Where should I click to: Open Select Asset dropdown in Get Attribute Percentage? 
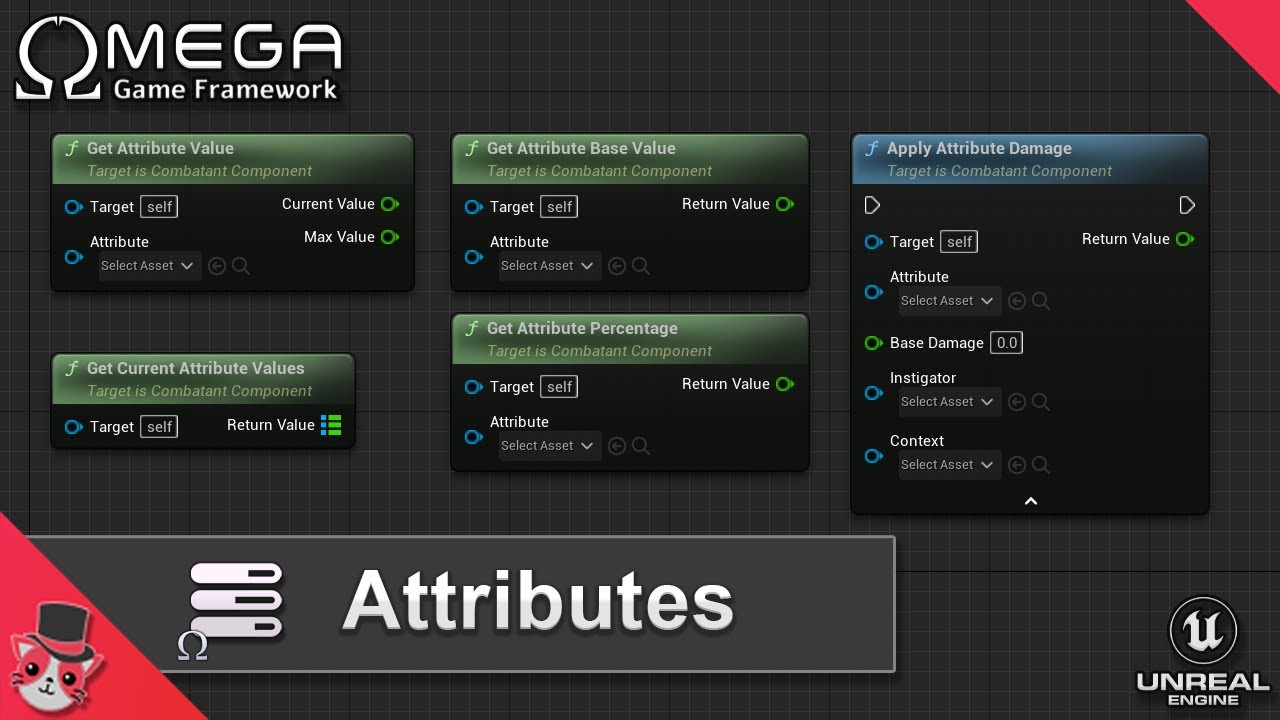pyautogui.click(x=550, y=446)
